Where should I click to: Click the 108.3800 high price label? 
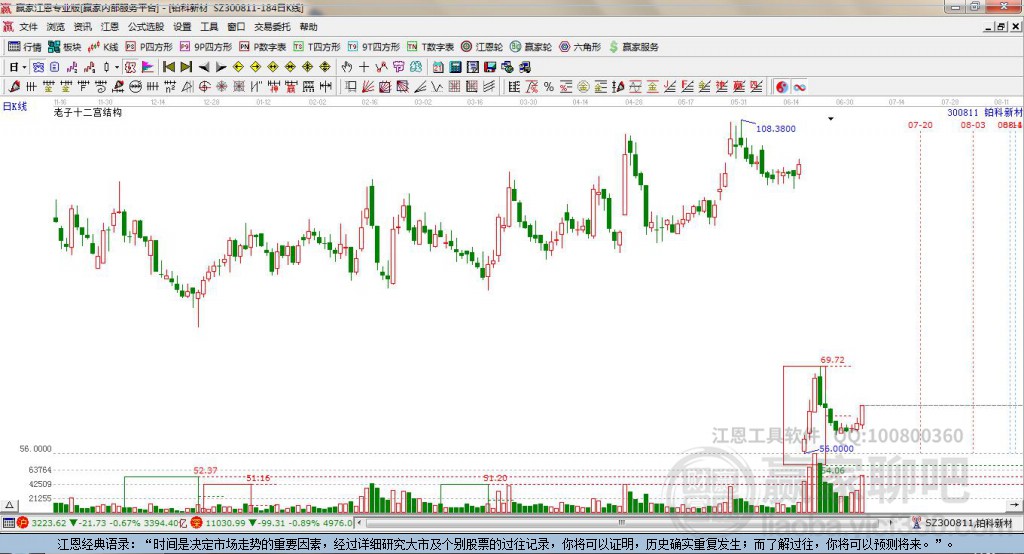(x=776, y=129)
